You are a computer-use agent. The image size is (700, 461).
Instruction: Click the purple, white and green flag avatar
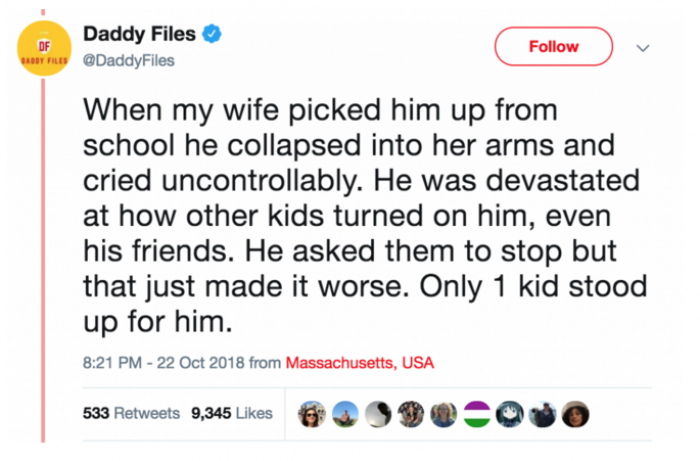coord(477,414)
